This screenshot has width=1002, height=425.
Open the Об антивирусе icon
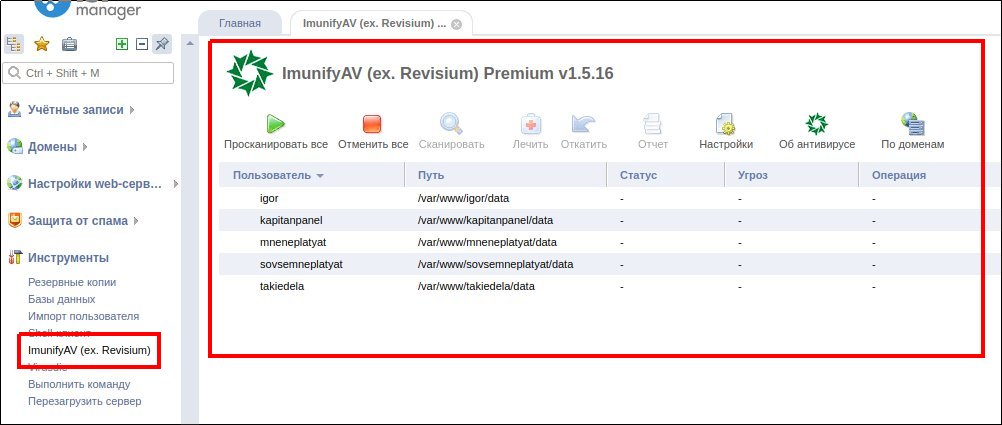tap(817, 123)
